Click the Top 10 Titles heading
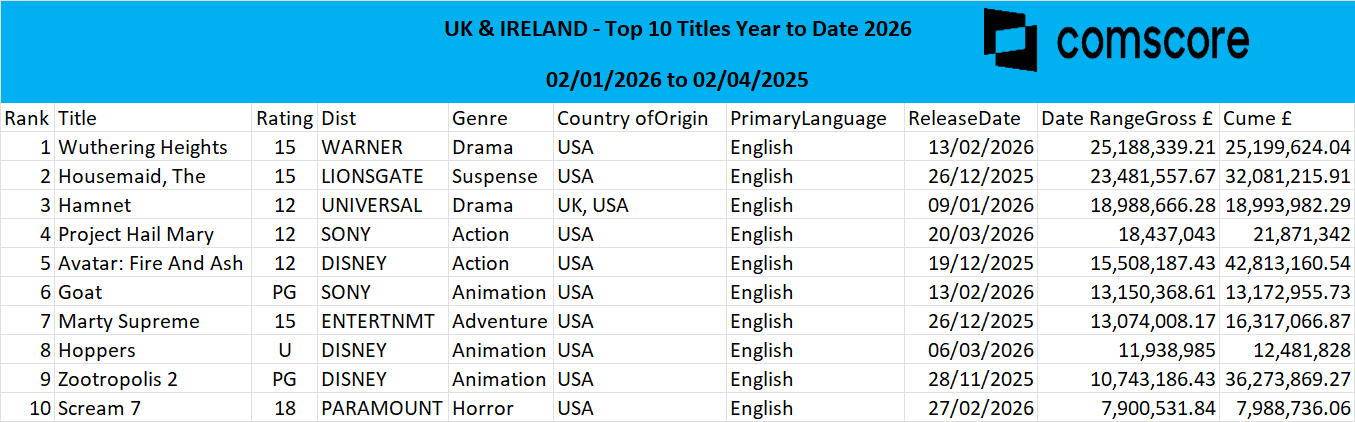The image size is (1355, 422). 678,29
